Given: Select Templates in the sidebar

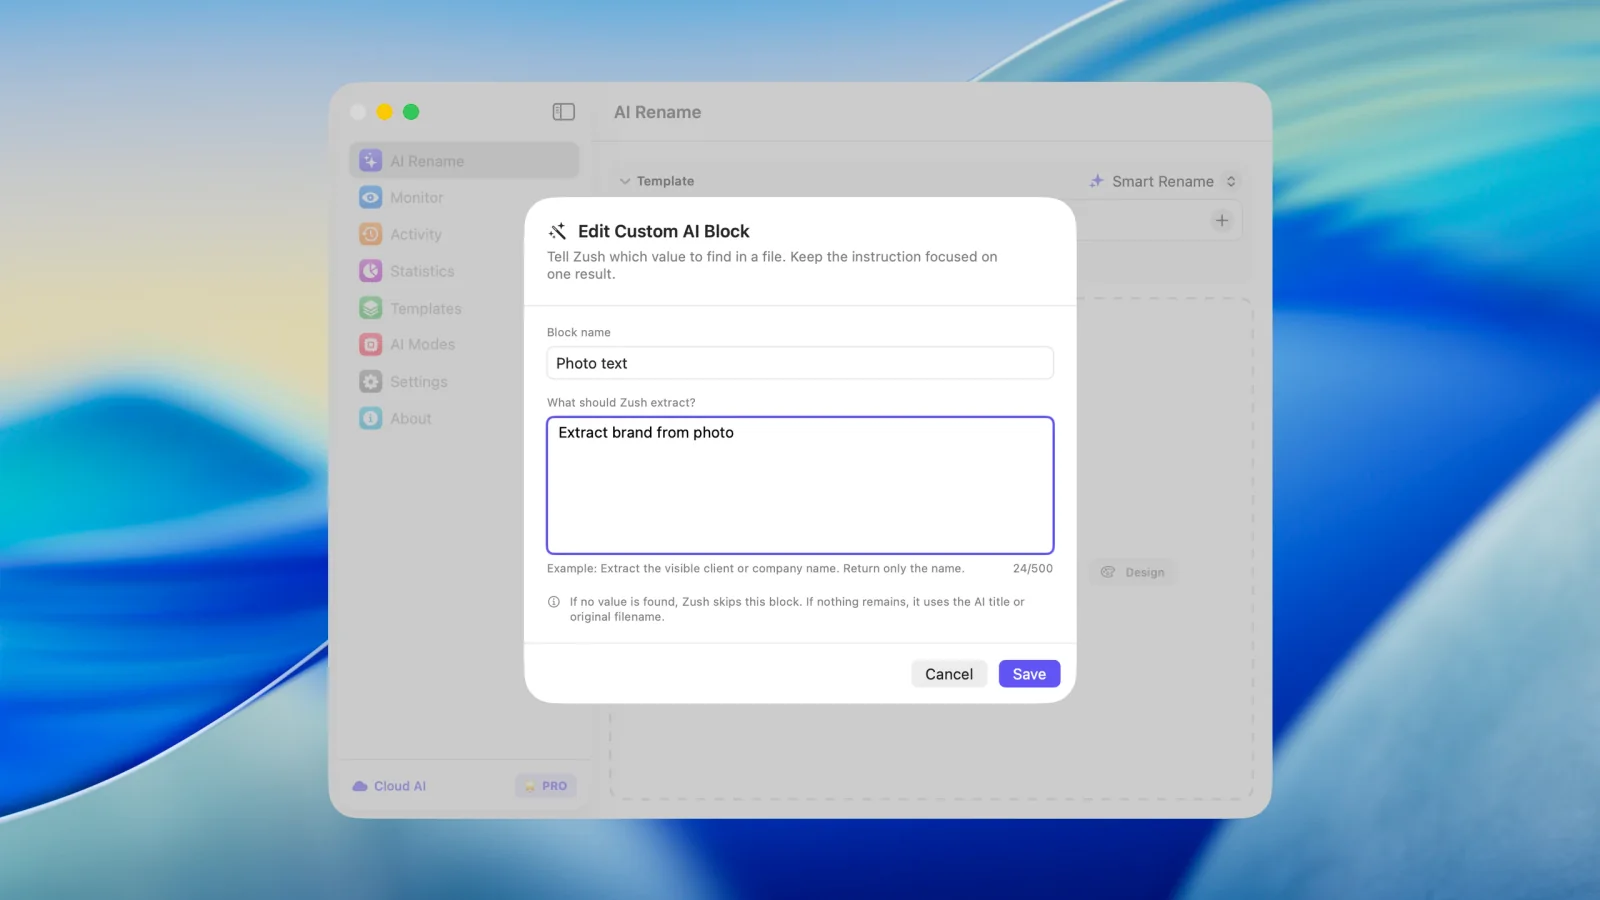Looking at the screenshot, I should click(464, 308).
